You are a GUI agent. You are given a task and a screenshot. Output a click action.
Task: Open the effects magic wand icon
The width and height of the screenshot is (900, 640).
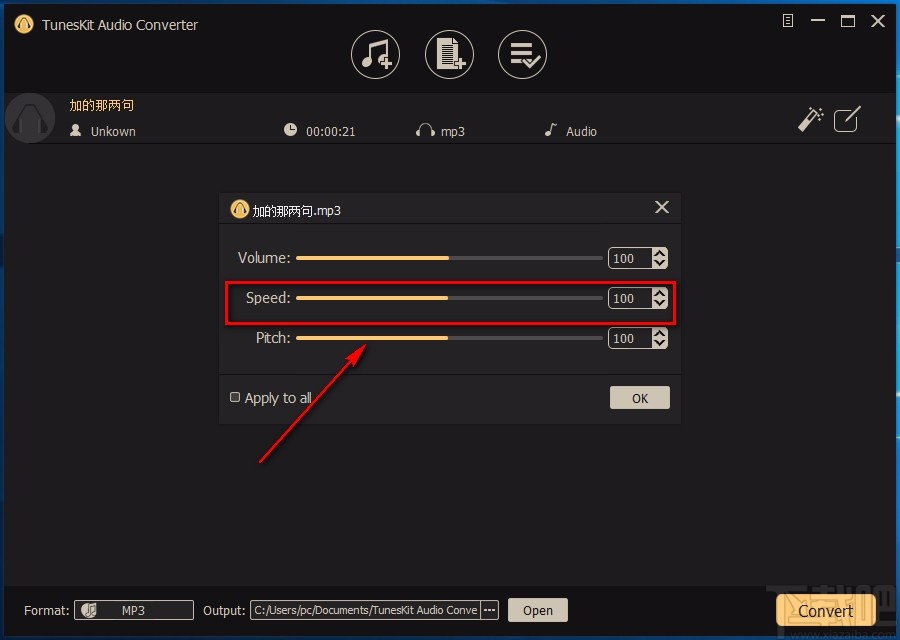[x=810, y=119]
